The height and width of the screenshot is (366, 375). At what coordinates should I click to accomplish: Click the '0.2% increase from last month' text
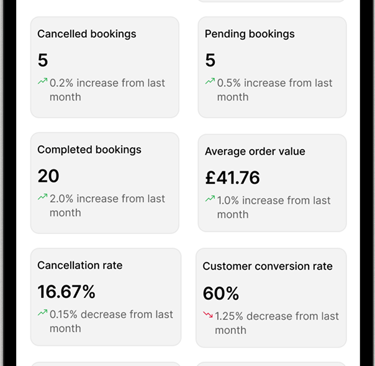107,90
